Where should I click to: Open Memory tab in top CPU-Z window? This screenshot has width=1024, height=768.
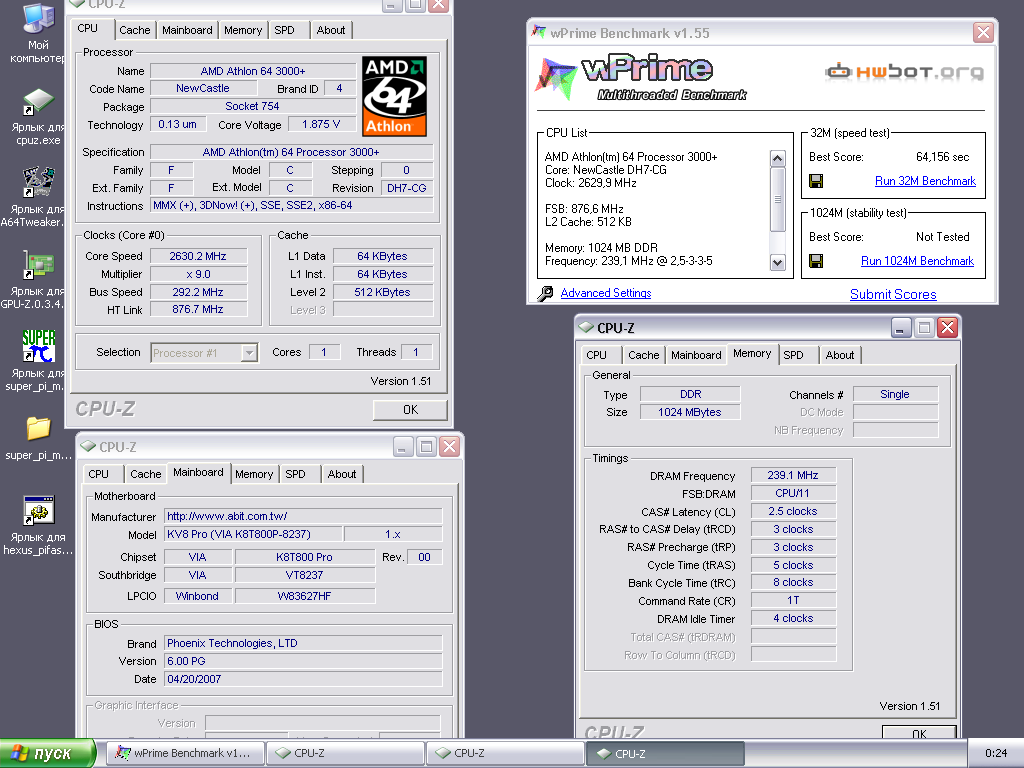pos(242,30)
